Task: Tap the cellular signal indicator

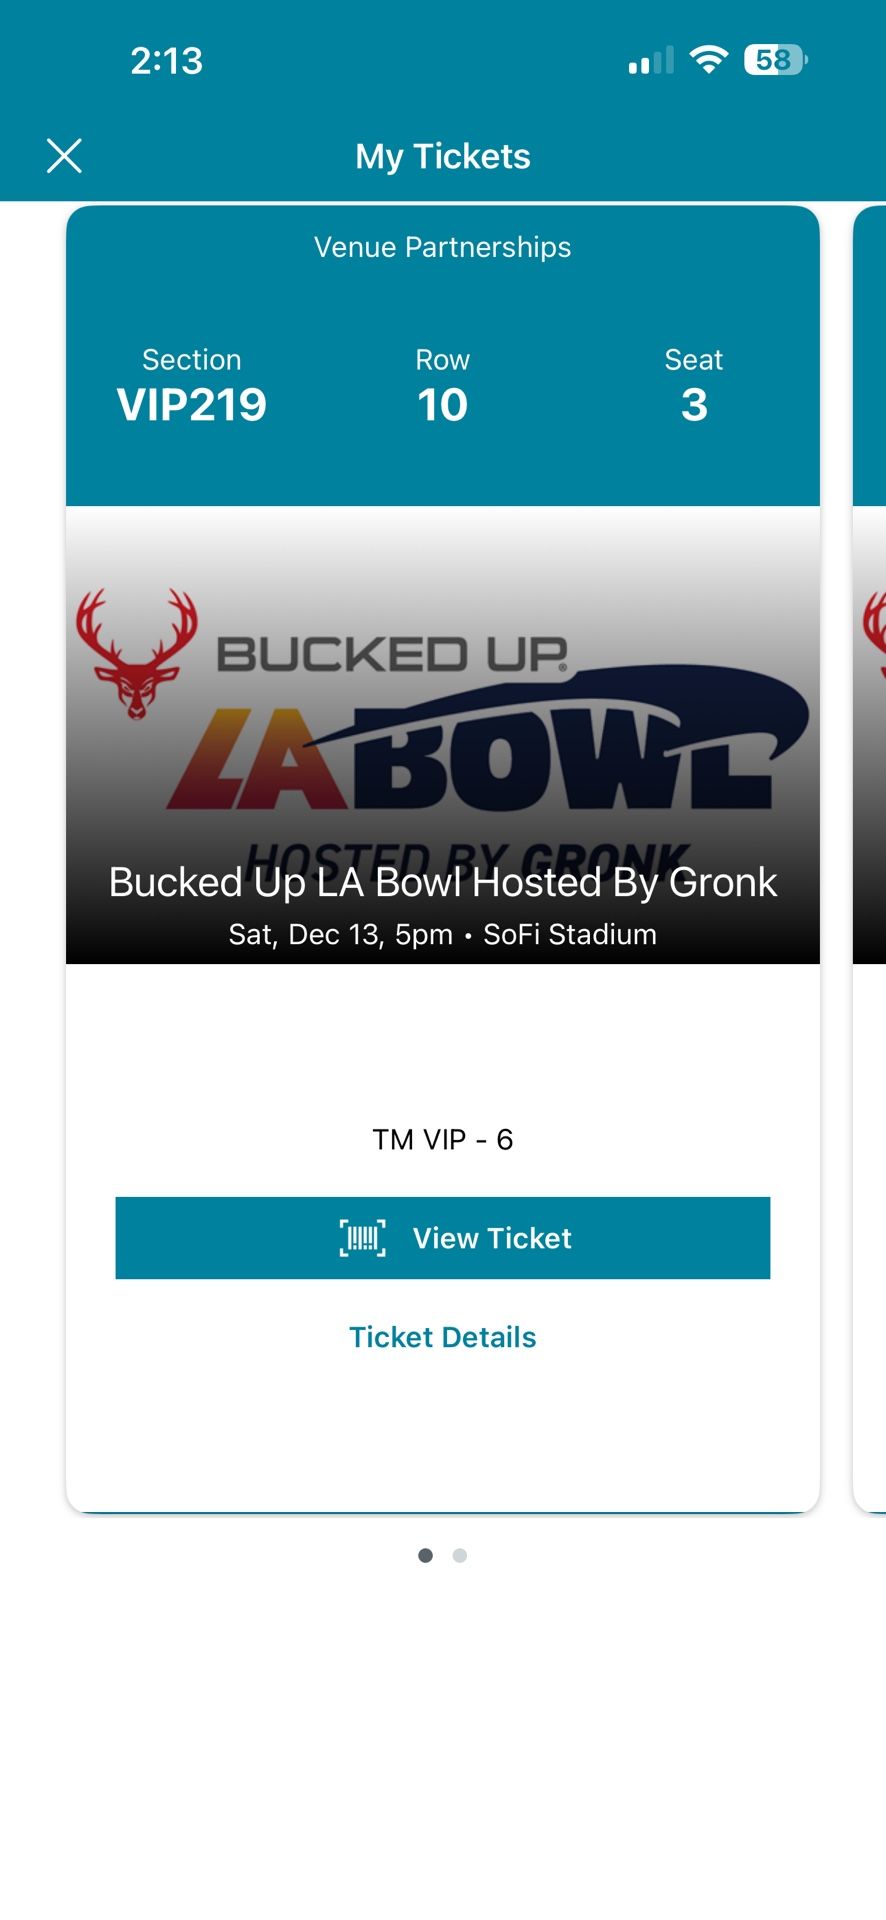Action: 651,60
